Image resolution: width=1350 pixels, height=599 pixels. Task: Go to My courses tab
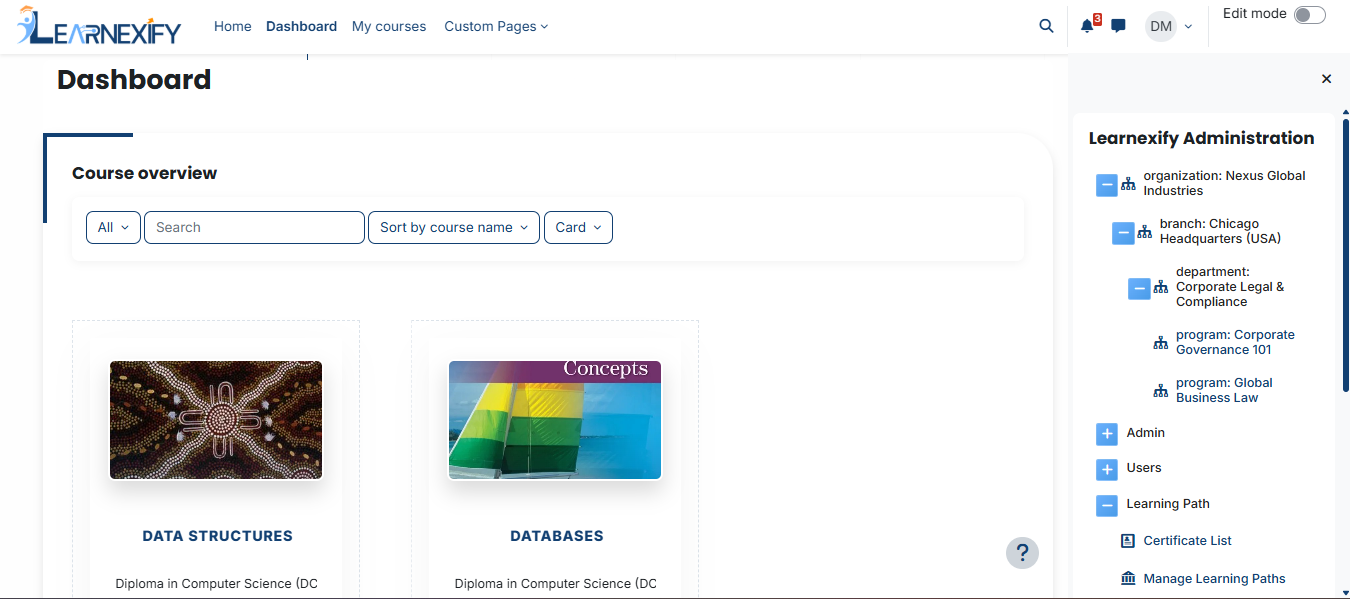[389, 27]
